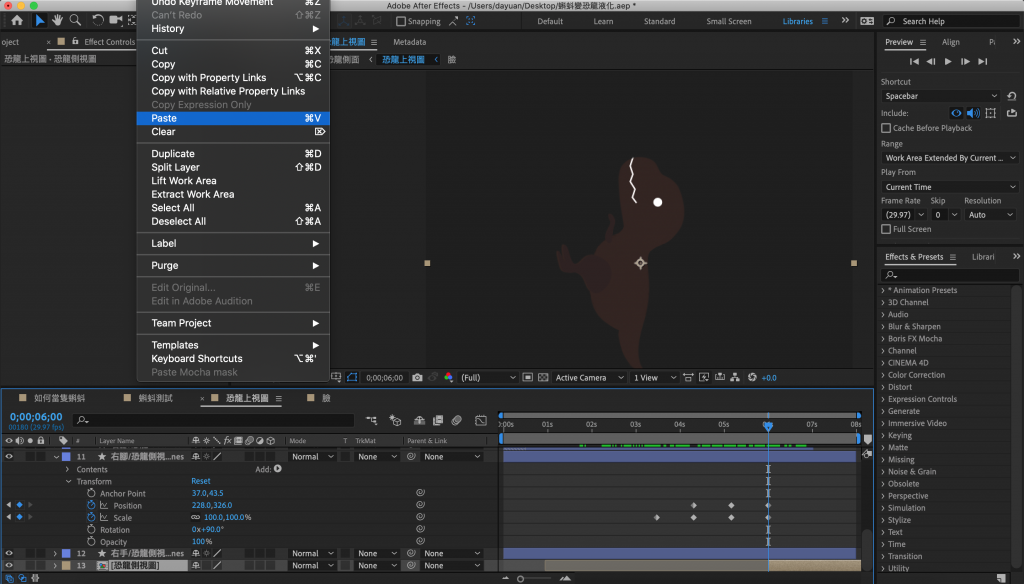
Task: Toggle include audio speaker in Preview panel
Action: point(973,113)
